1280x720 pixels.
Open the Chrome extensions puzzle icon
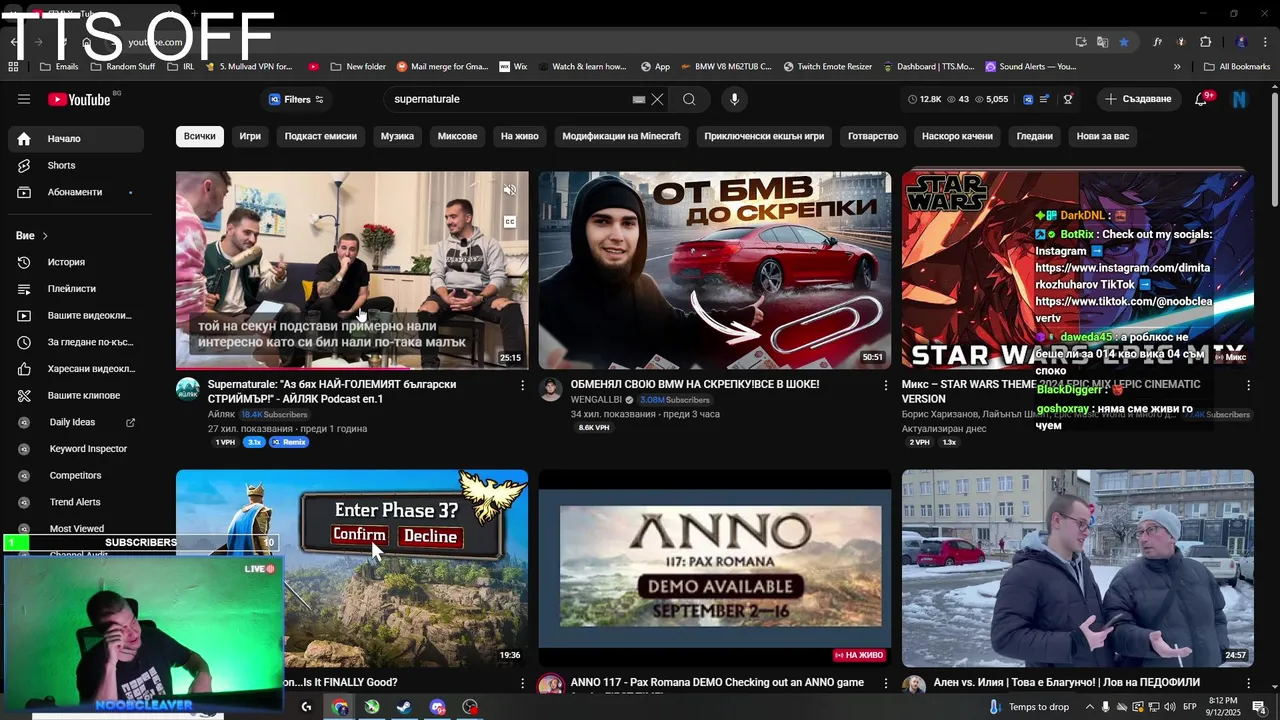click(x=1205, y=42)
